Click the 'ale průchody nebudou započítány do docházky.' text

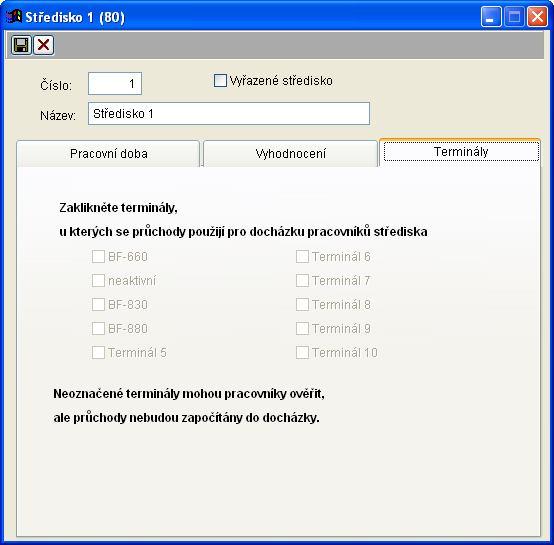coord(186,418)
